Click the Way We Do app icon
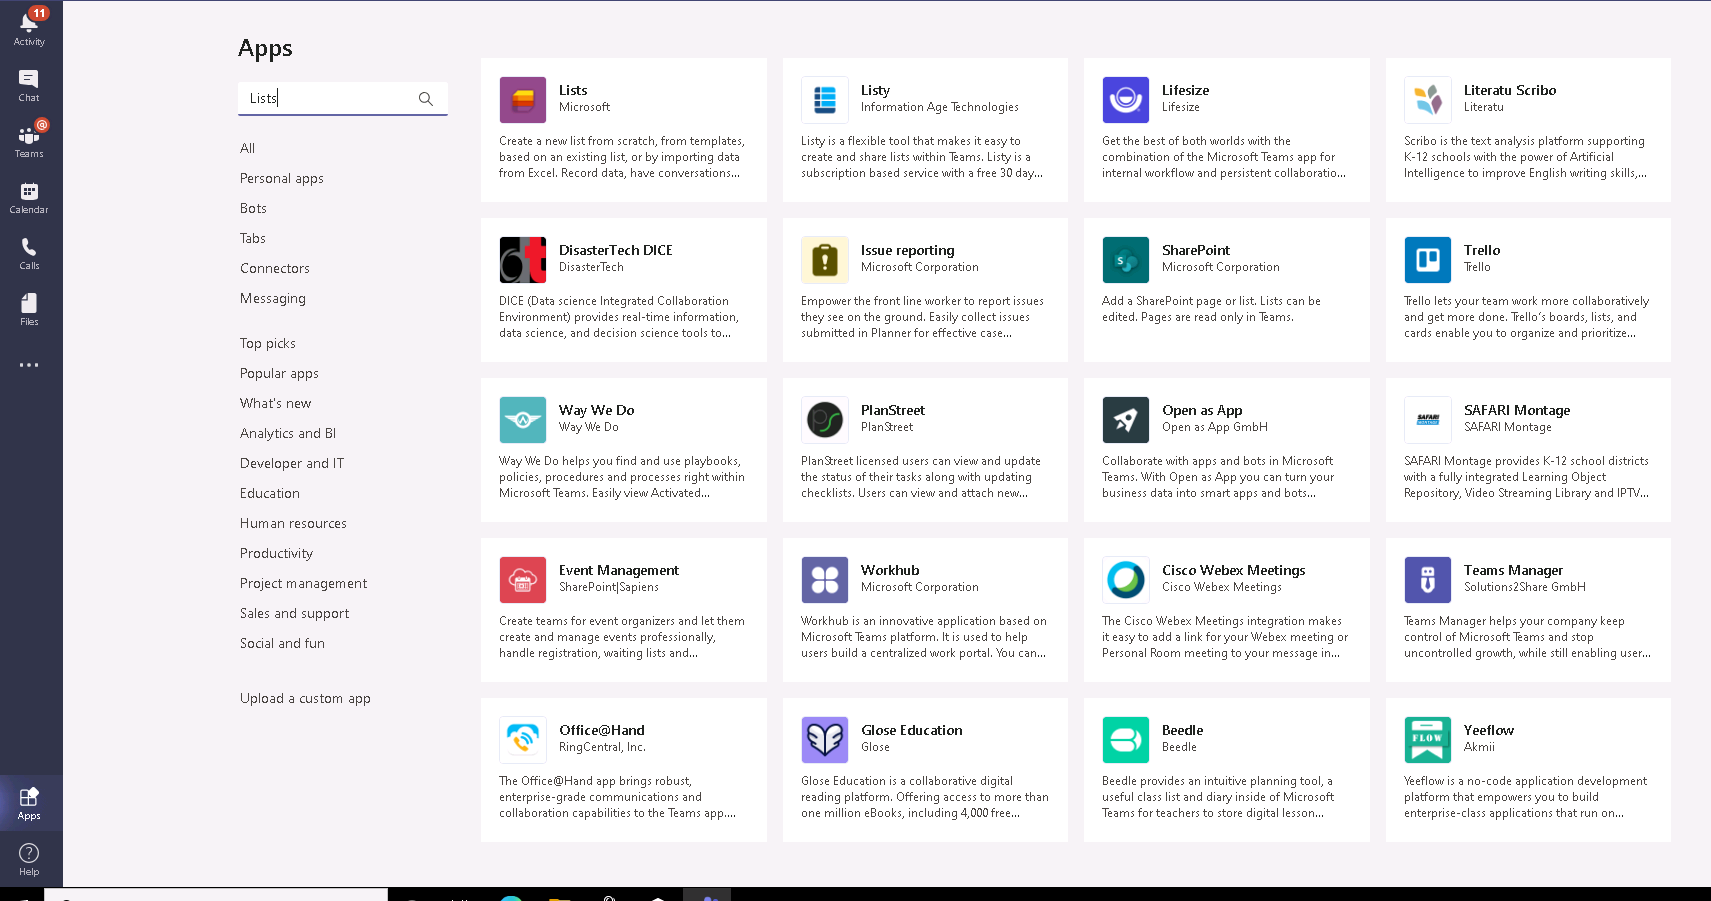The image size is (1711, 901). (523, 420)
